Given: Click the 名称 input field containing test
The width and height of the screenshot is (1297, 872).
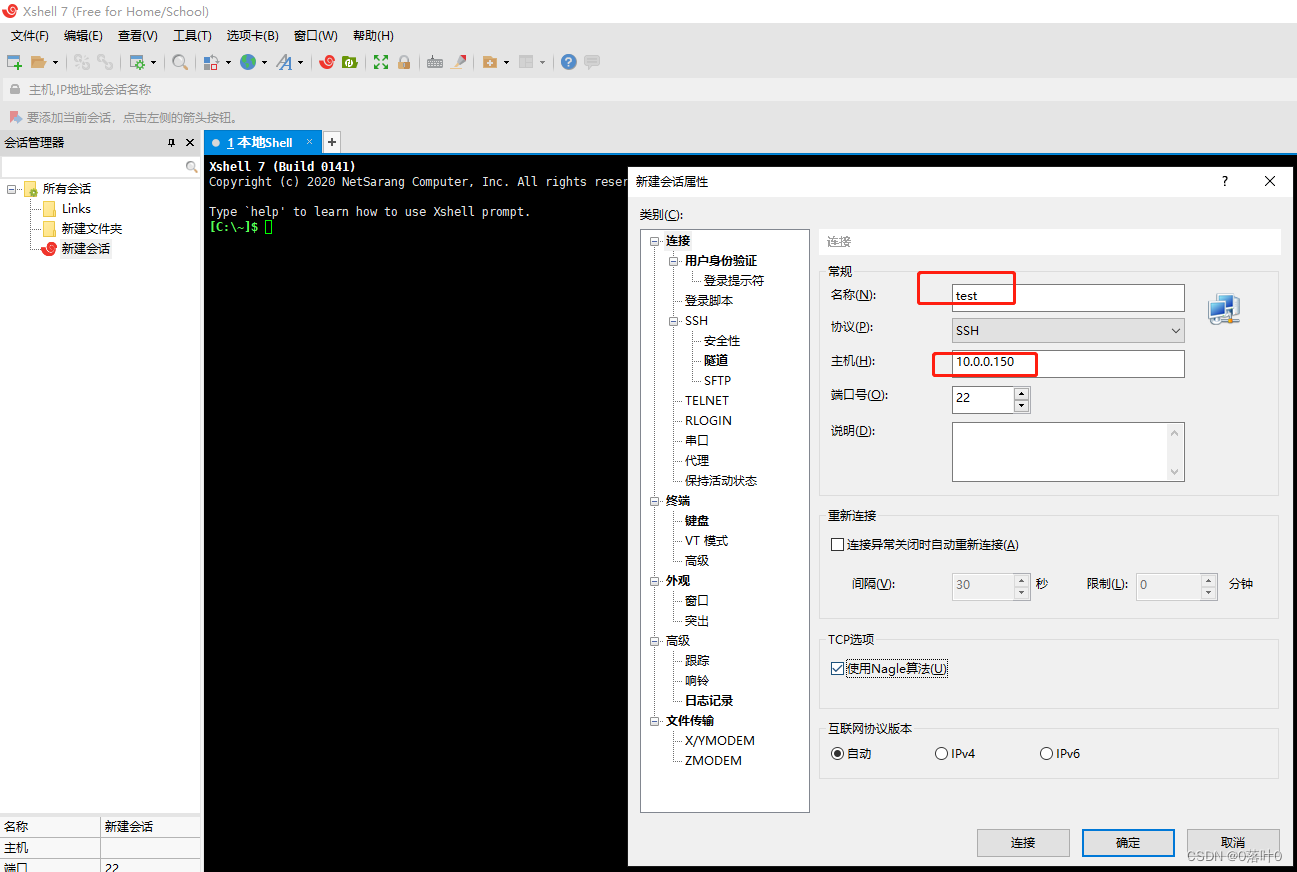Looking at the screenshot, I should pyautogui.click(x=1068, y=297).
